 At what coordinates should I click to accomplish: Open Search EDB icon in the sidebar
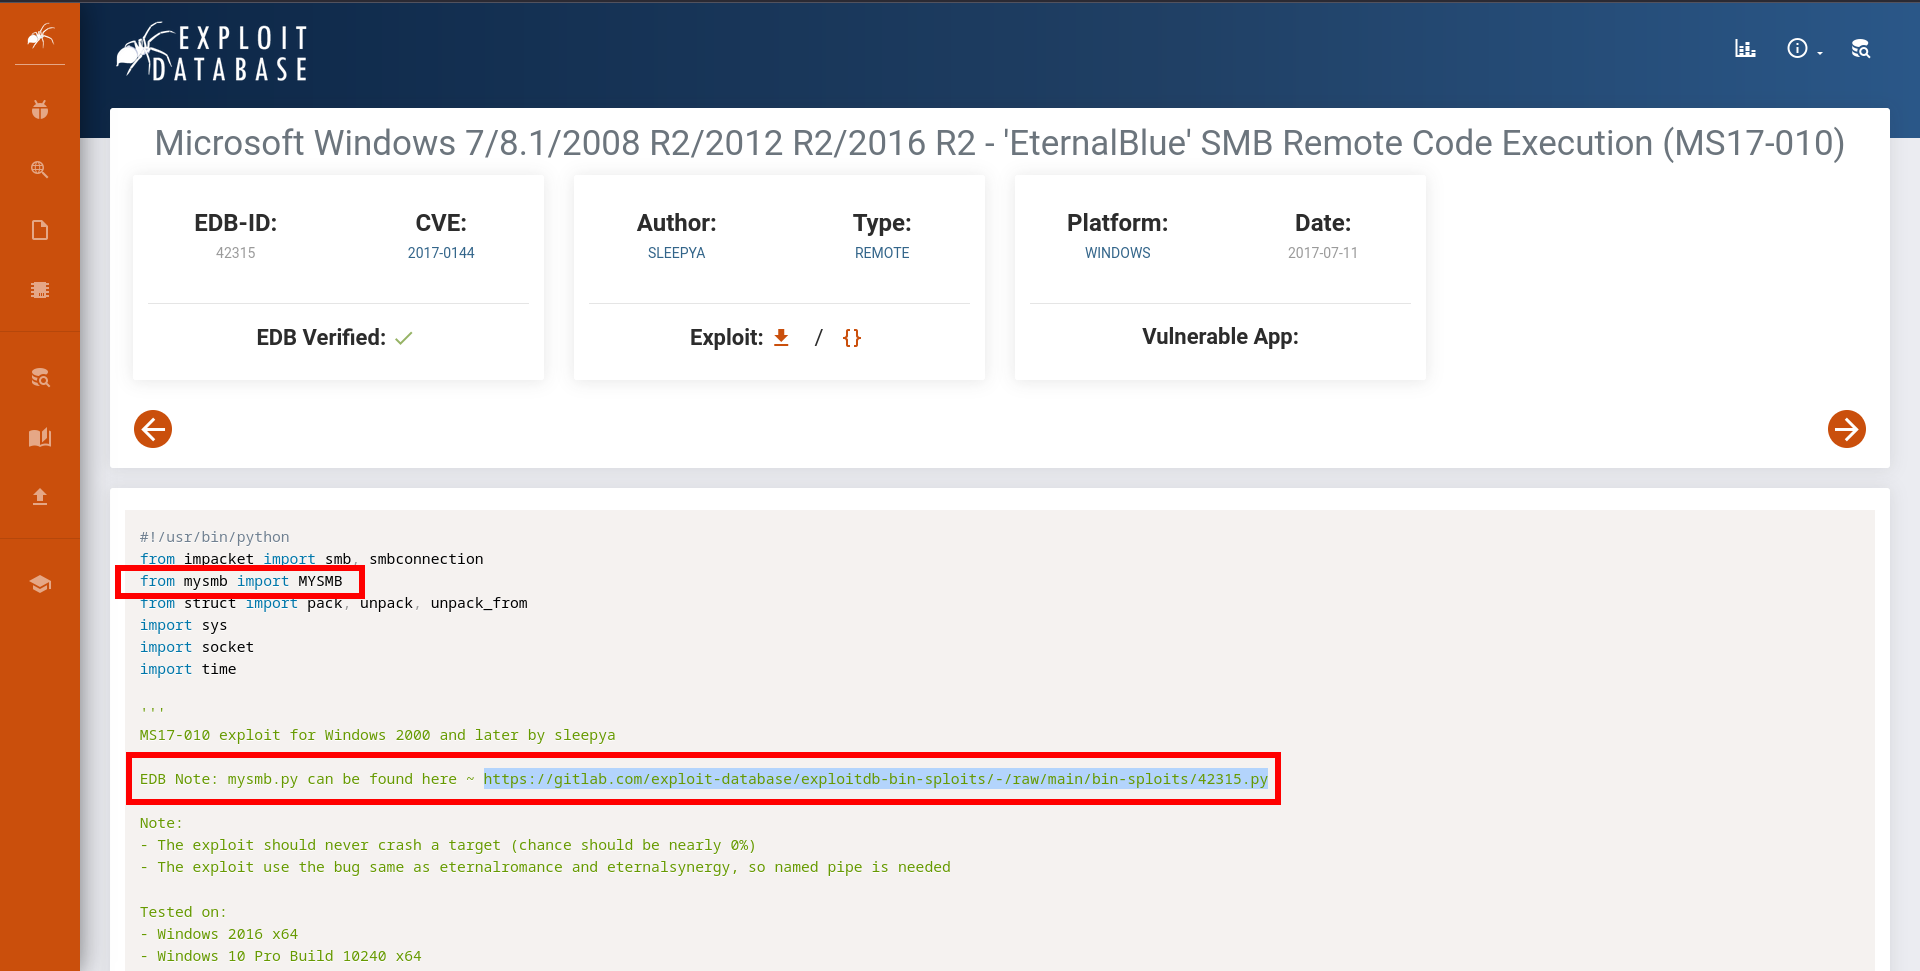(x=40, y=378)
